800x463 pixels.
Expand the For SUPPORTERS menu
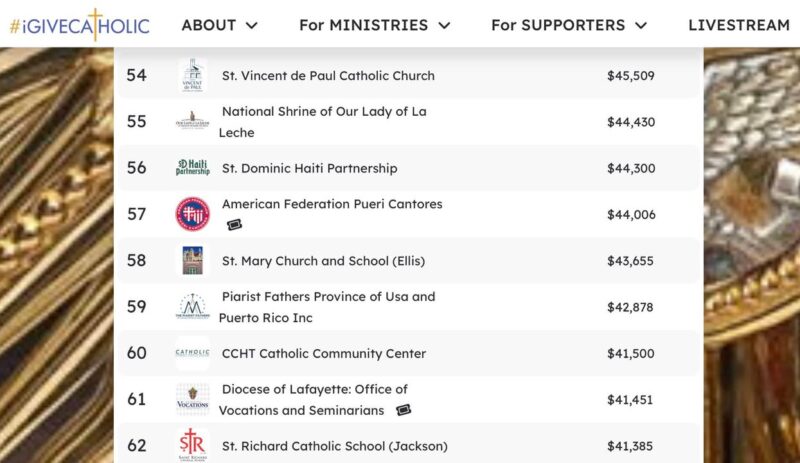click(568, 25)
